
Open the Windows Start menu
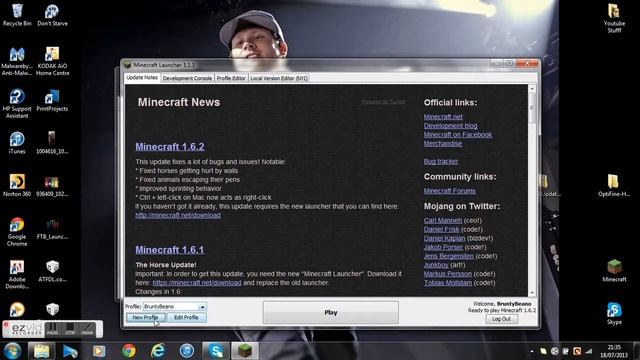click(12, 351)
